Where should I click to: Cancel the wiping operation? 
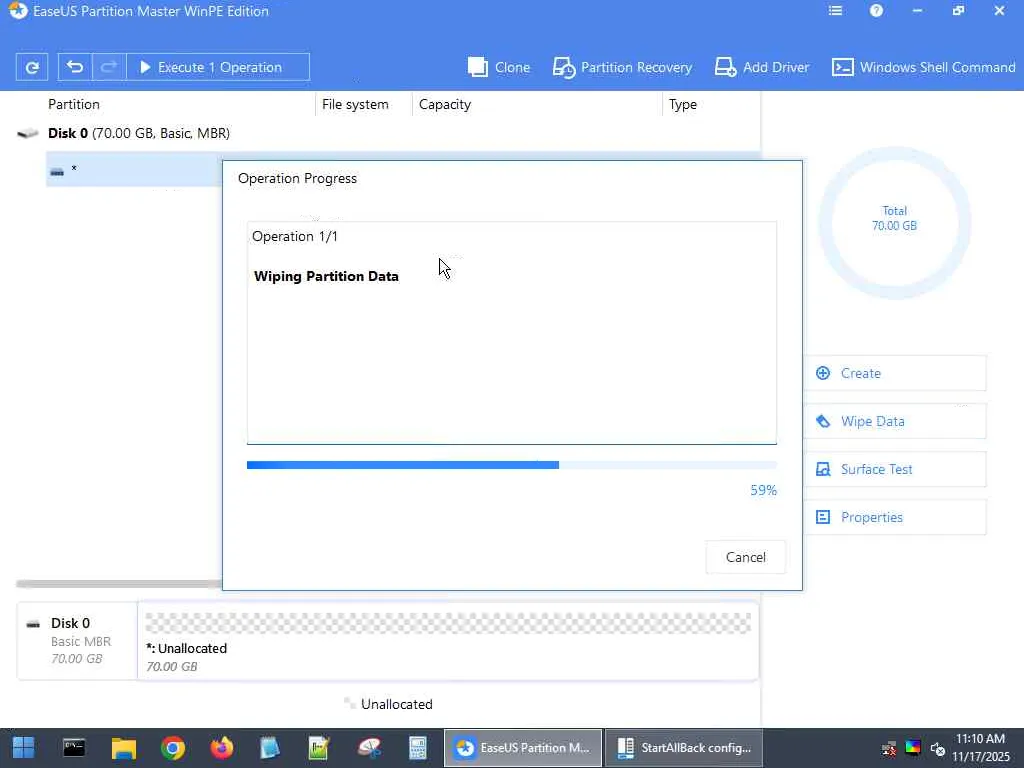pos(746,557)
